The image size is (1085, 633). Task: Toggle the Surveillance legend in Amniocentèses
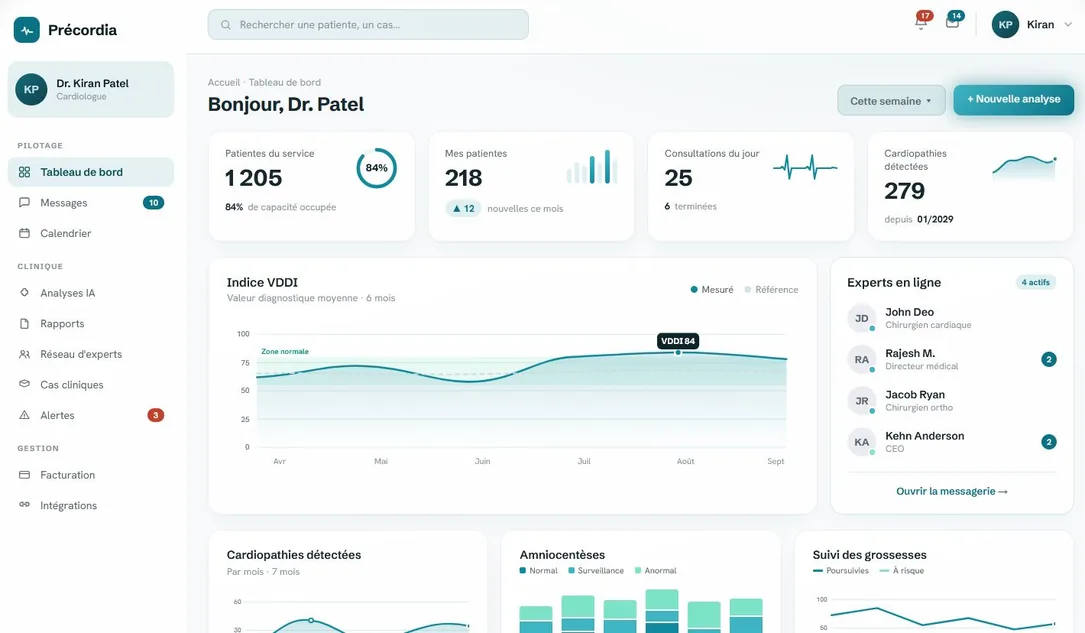[596, 571]
